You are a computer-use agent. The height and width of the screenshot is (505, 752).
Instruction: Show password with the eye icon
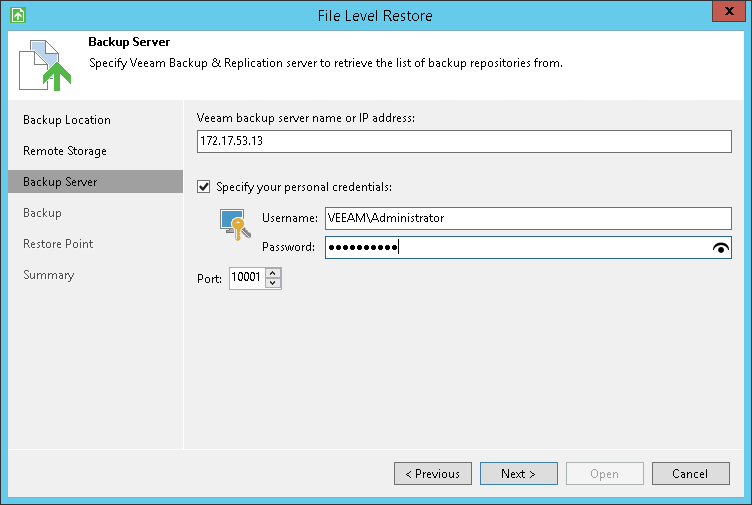722,248
